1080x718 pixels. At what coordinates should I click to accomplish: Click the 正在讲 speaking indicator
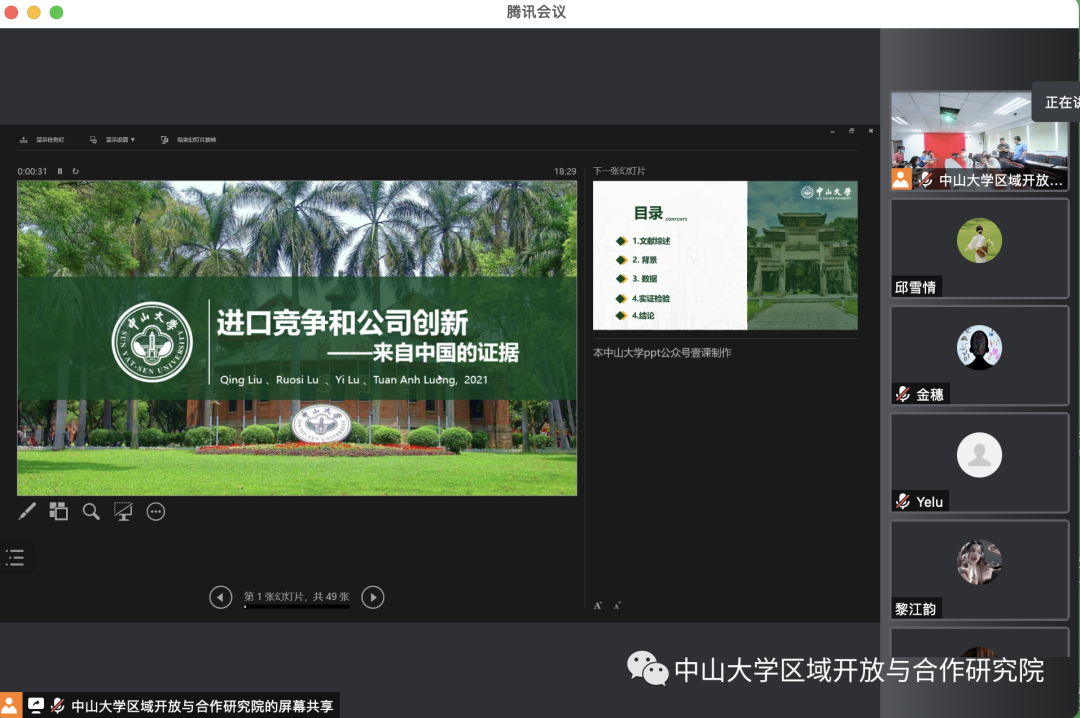[x=1057, y=102]
